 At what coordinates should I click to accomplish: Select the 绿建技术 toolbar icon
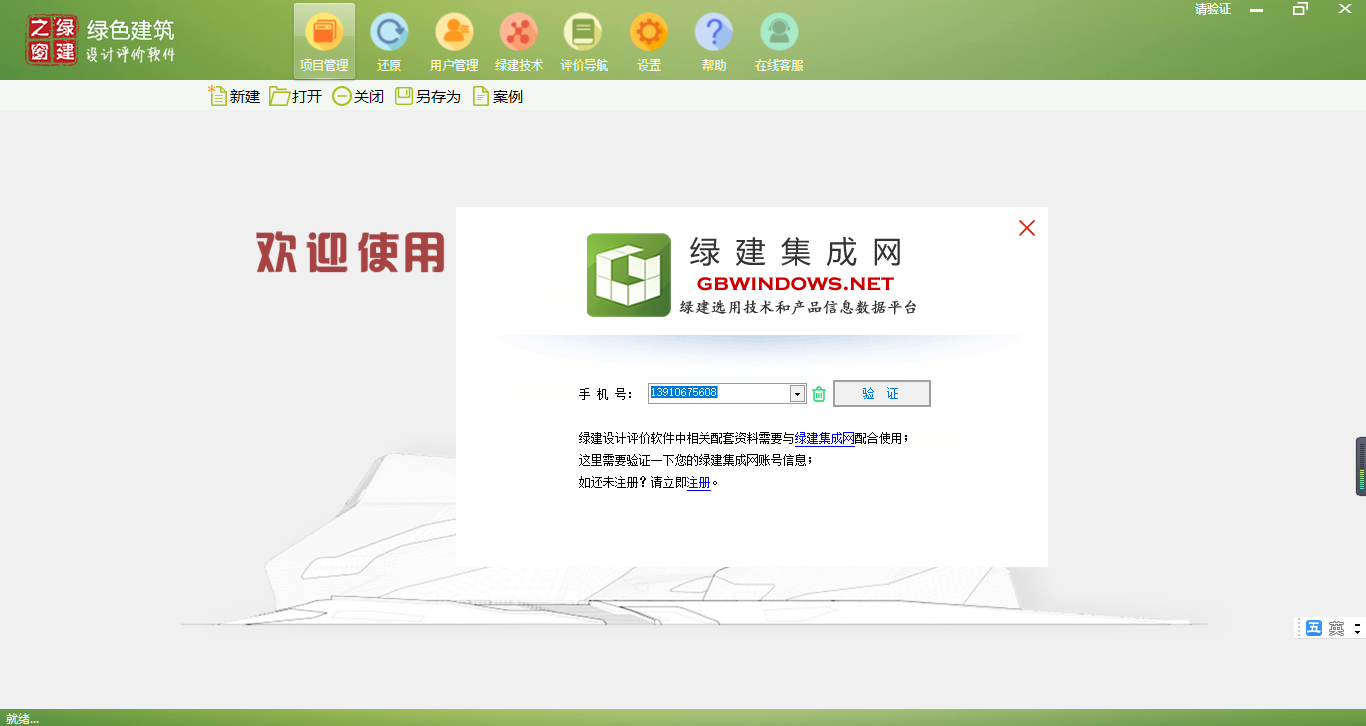click(519, 42)
